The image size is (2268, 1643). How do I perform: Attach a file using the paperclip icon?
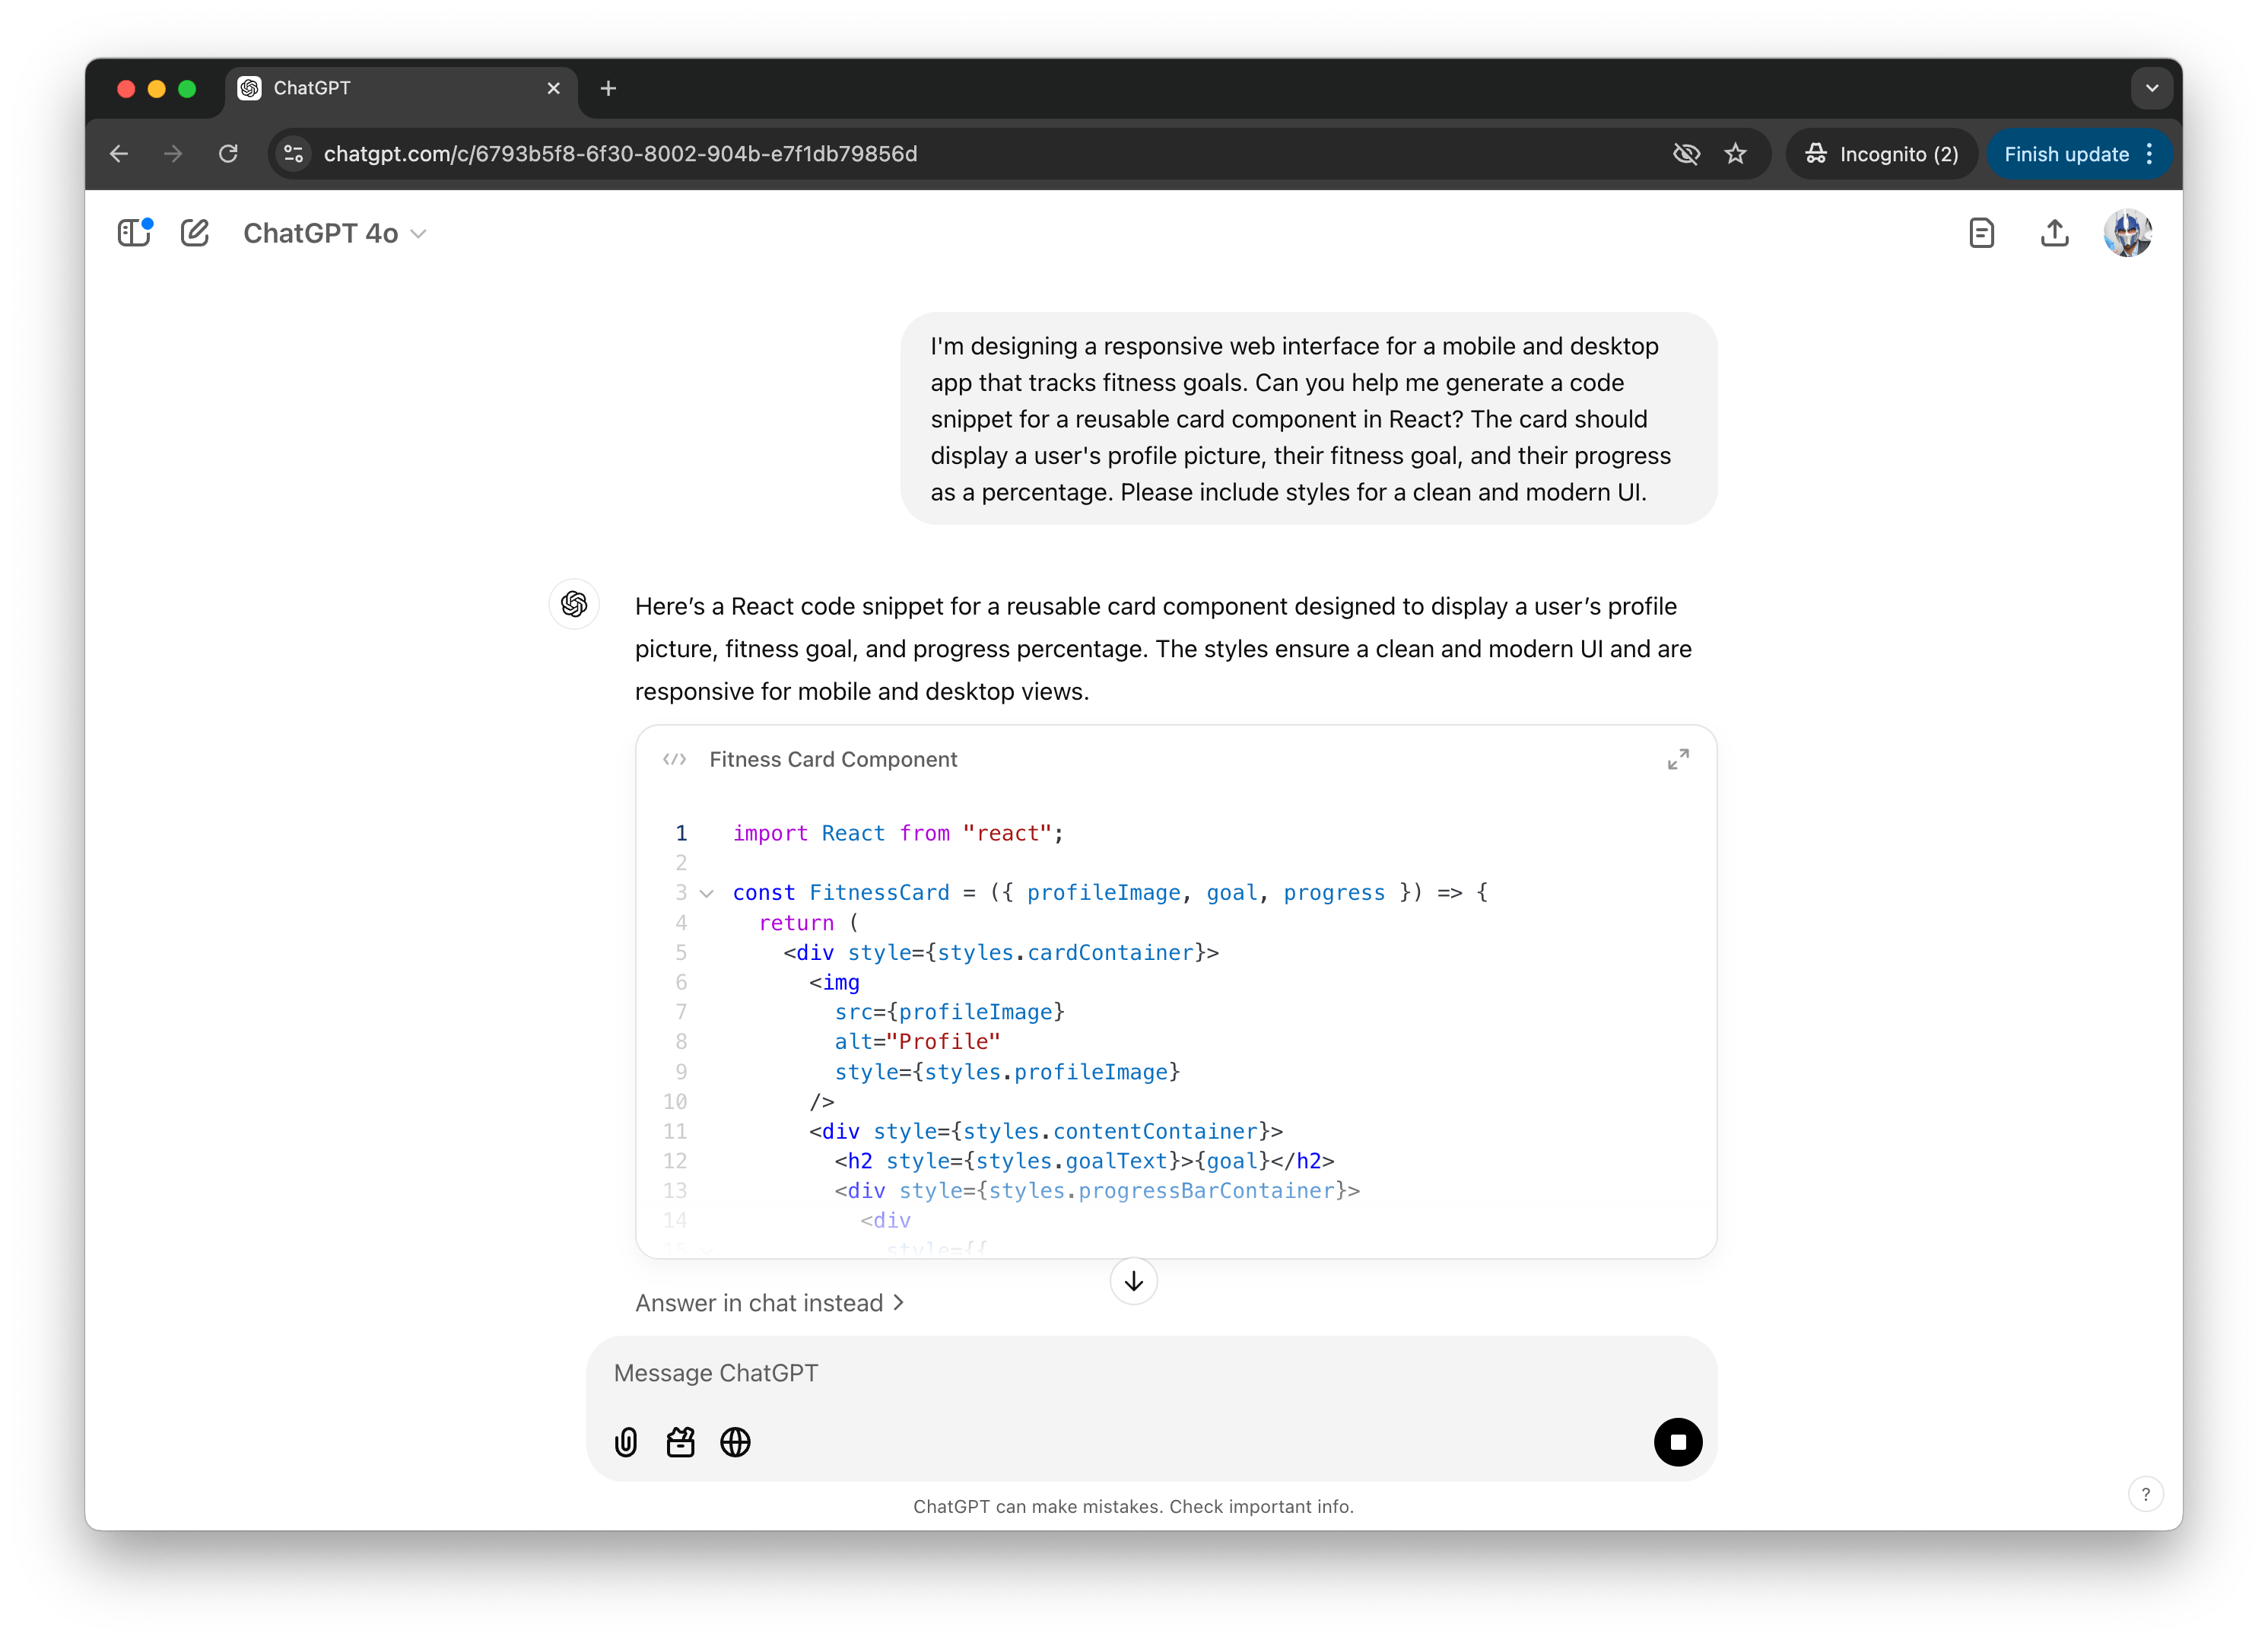point(626,1442)
